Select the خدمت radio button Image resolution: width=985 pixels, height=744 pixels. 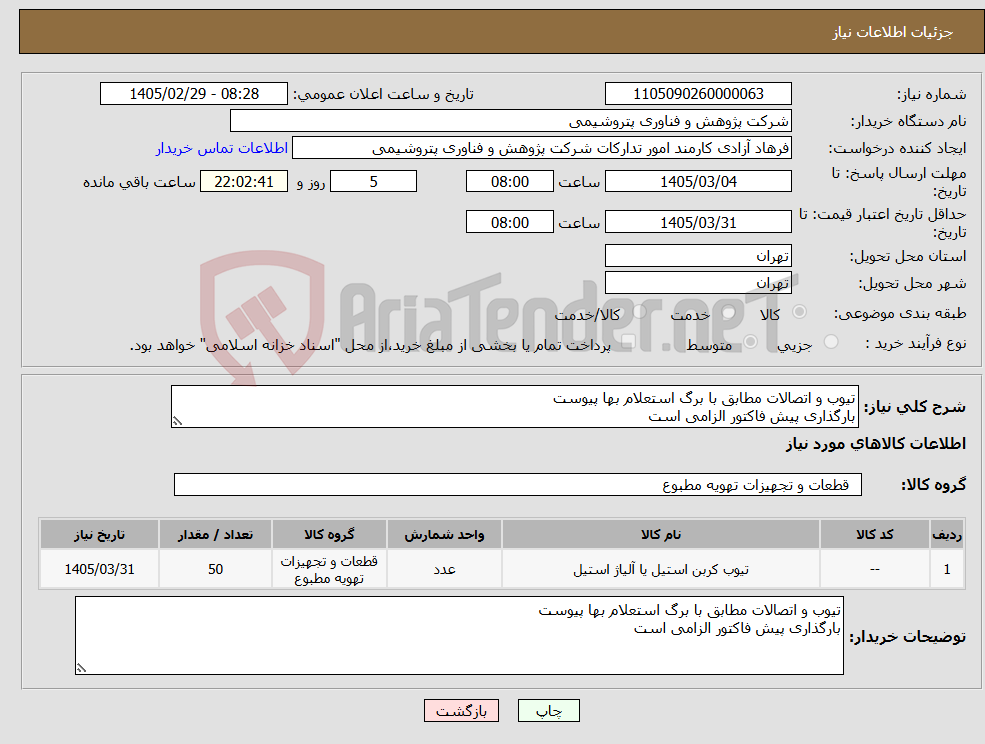(729, 312)
